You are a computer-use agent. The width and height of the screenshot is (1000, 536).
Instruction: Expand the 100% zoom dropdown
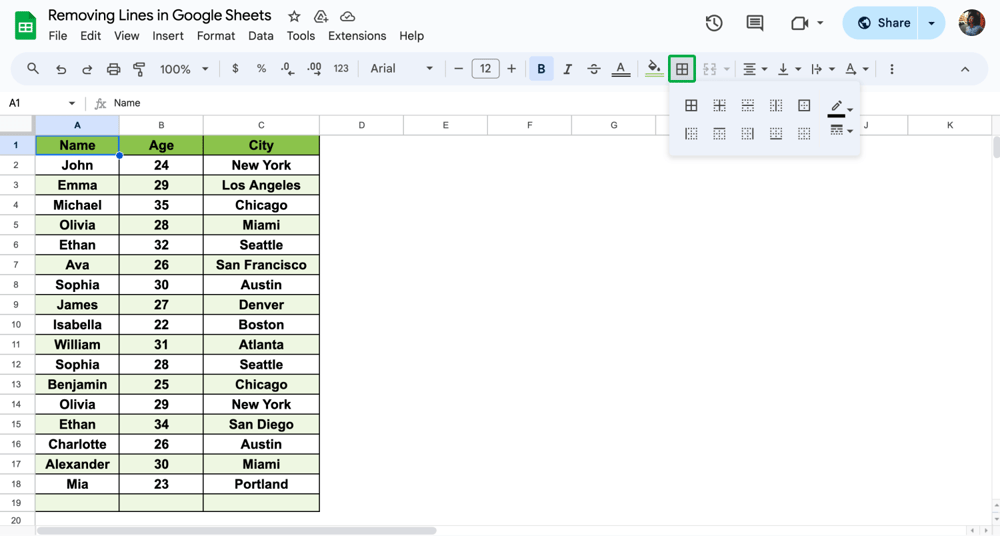(184, 69)
